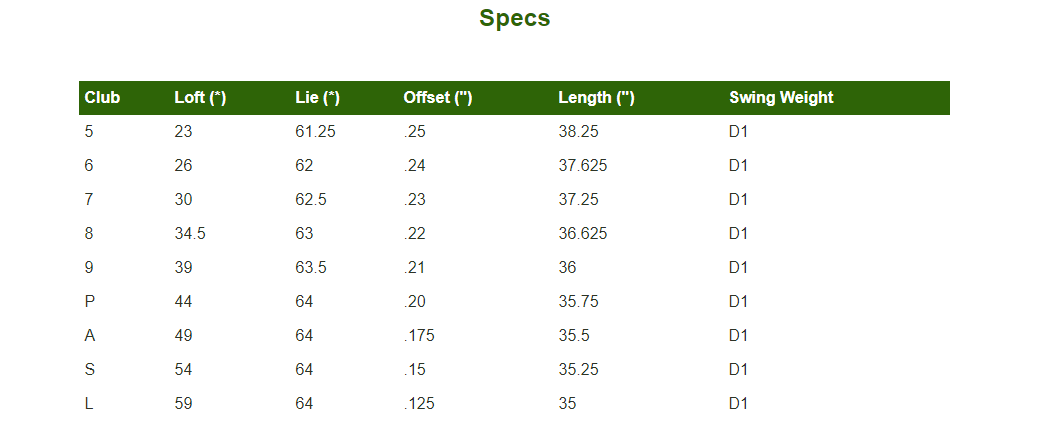Viewport: 1045px width, 440px height.
Task: Select lie value 62.5
Action: pyautogui.click(x=311, y=199)
